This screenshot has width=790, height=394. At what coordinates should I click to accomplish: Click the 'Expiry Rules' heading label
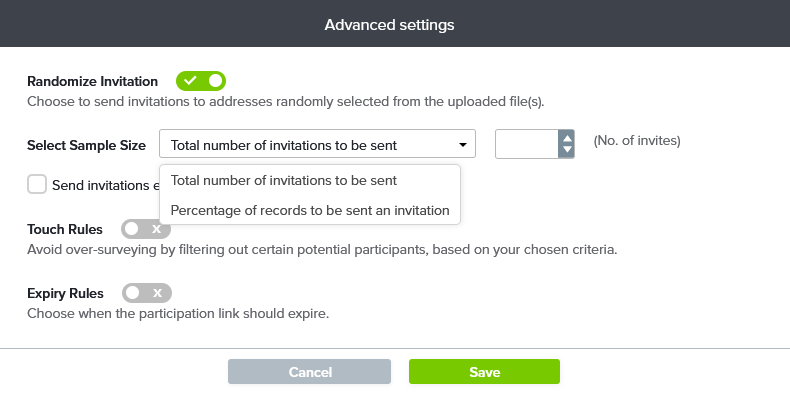(65, 293)
